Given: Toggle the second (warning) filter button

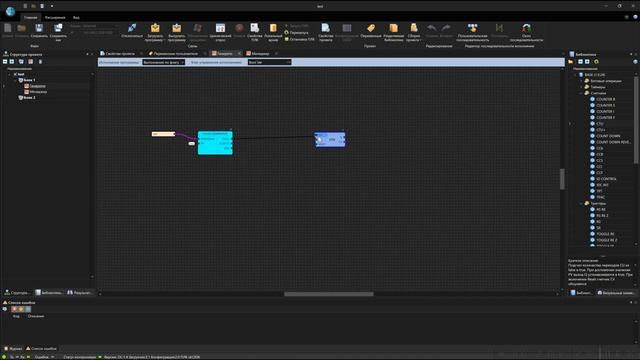Looking at the screenshot, I should click(x=21, y=309).
